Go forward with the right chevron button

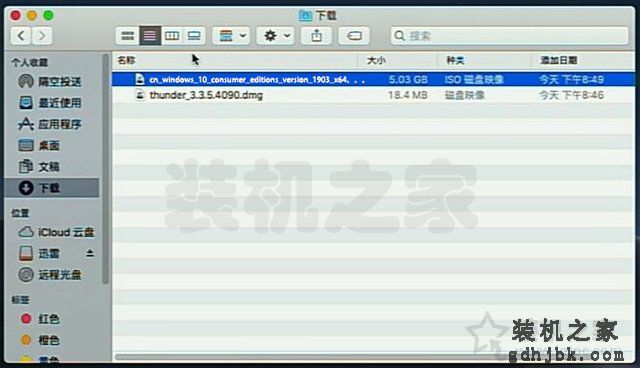click(x=42, y=36)
